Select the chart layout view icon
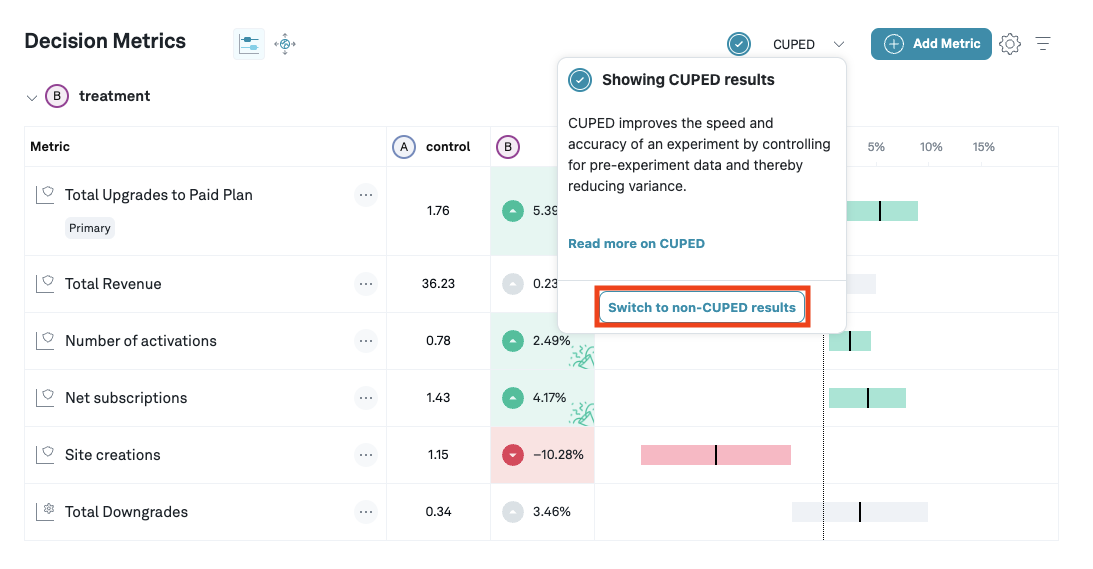The width and height of the screenshot is (1093, 569). tap(249, 44)
